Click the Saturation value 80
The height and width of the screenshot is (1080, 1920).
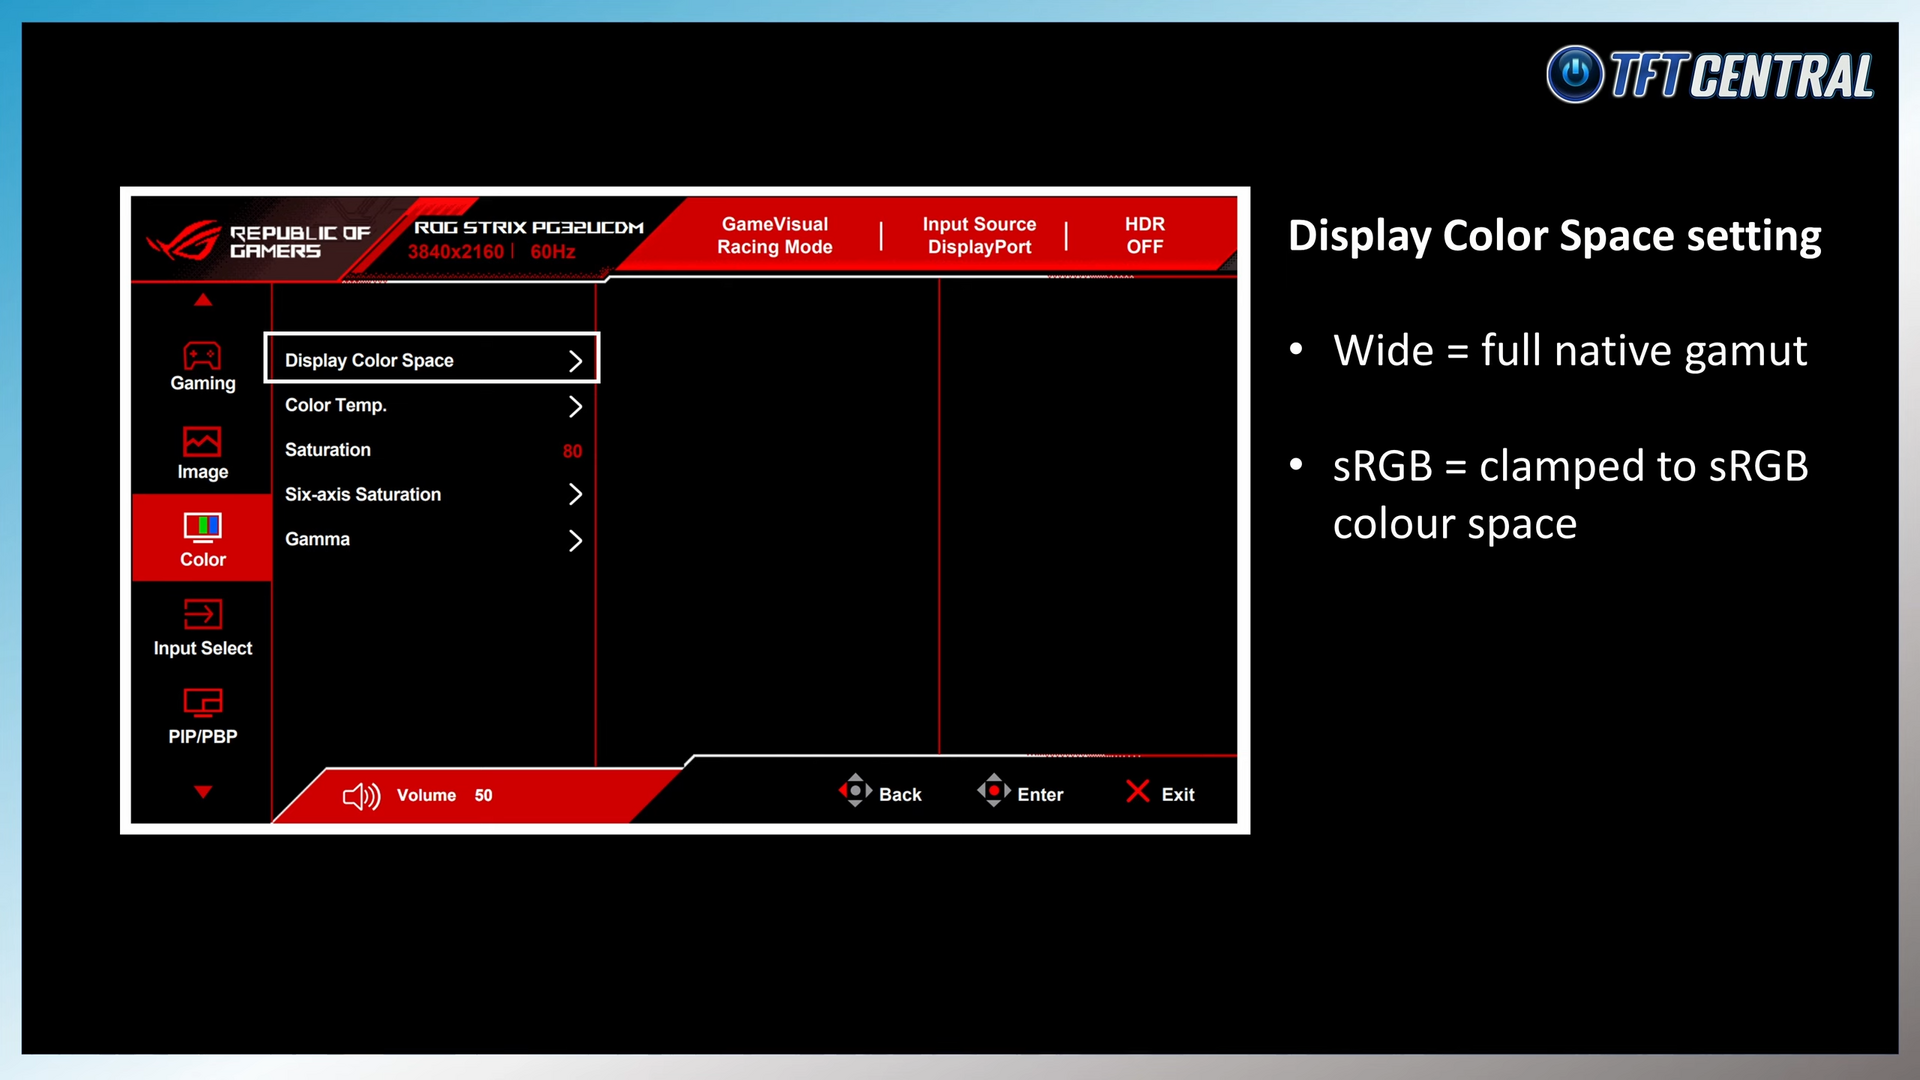click(x=572, y=451)
